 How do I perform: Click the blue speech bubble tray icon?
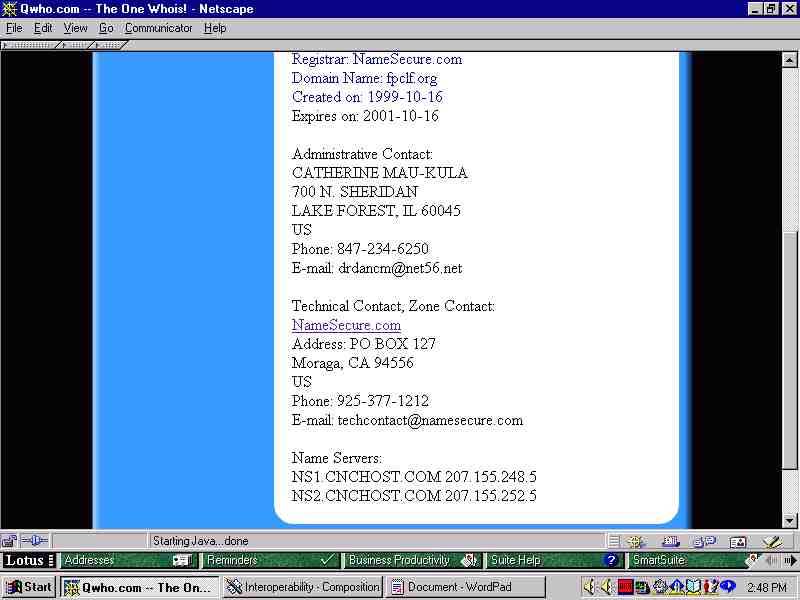pos(727,586)
